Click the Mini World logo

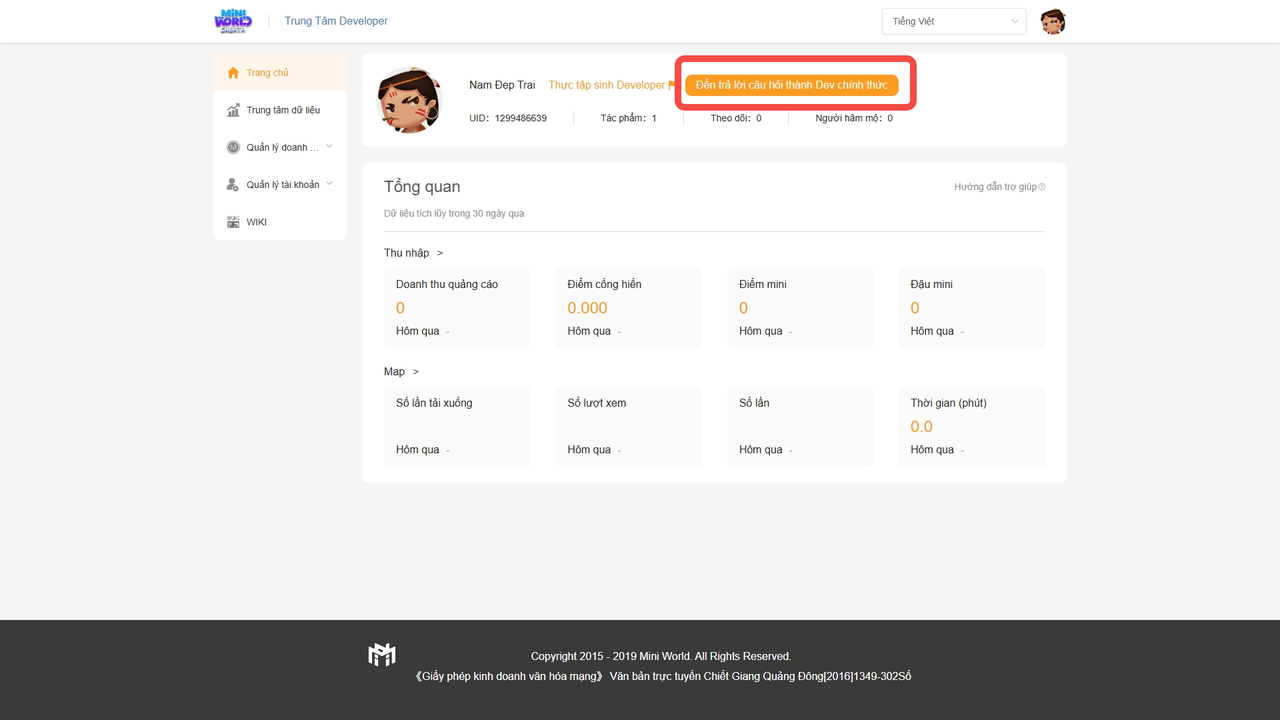[233, 21]
